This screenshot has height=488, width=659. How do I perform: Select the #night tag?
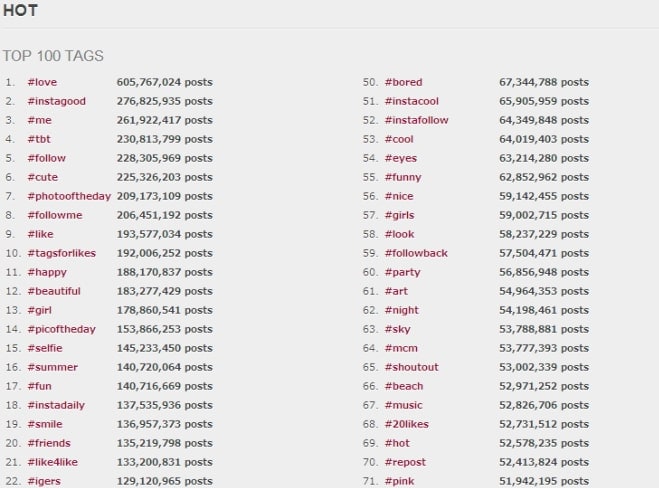coord(401,310)
